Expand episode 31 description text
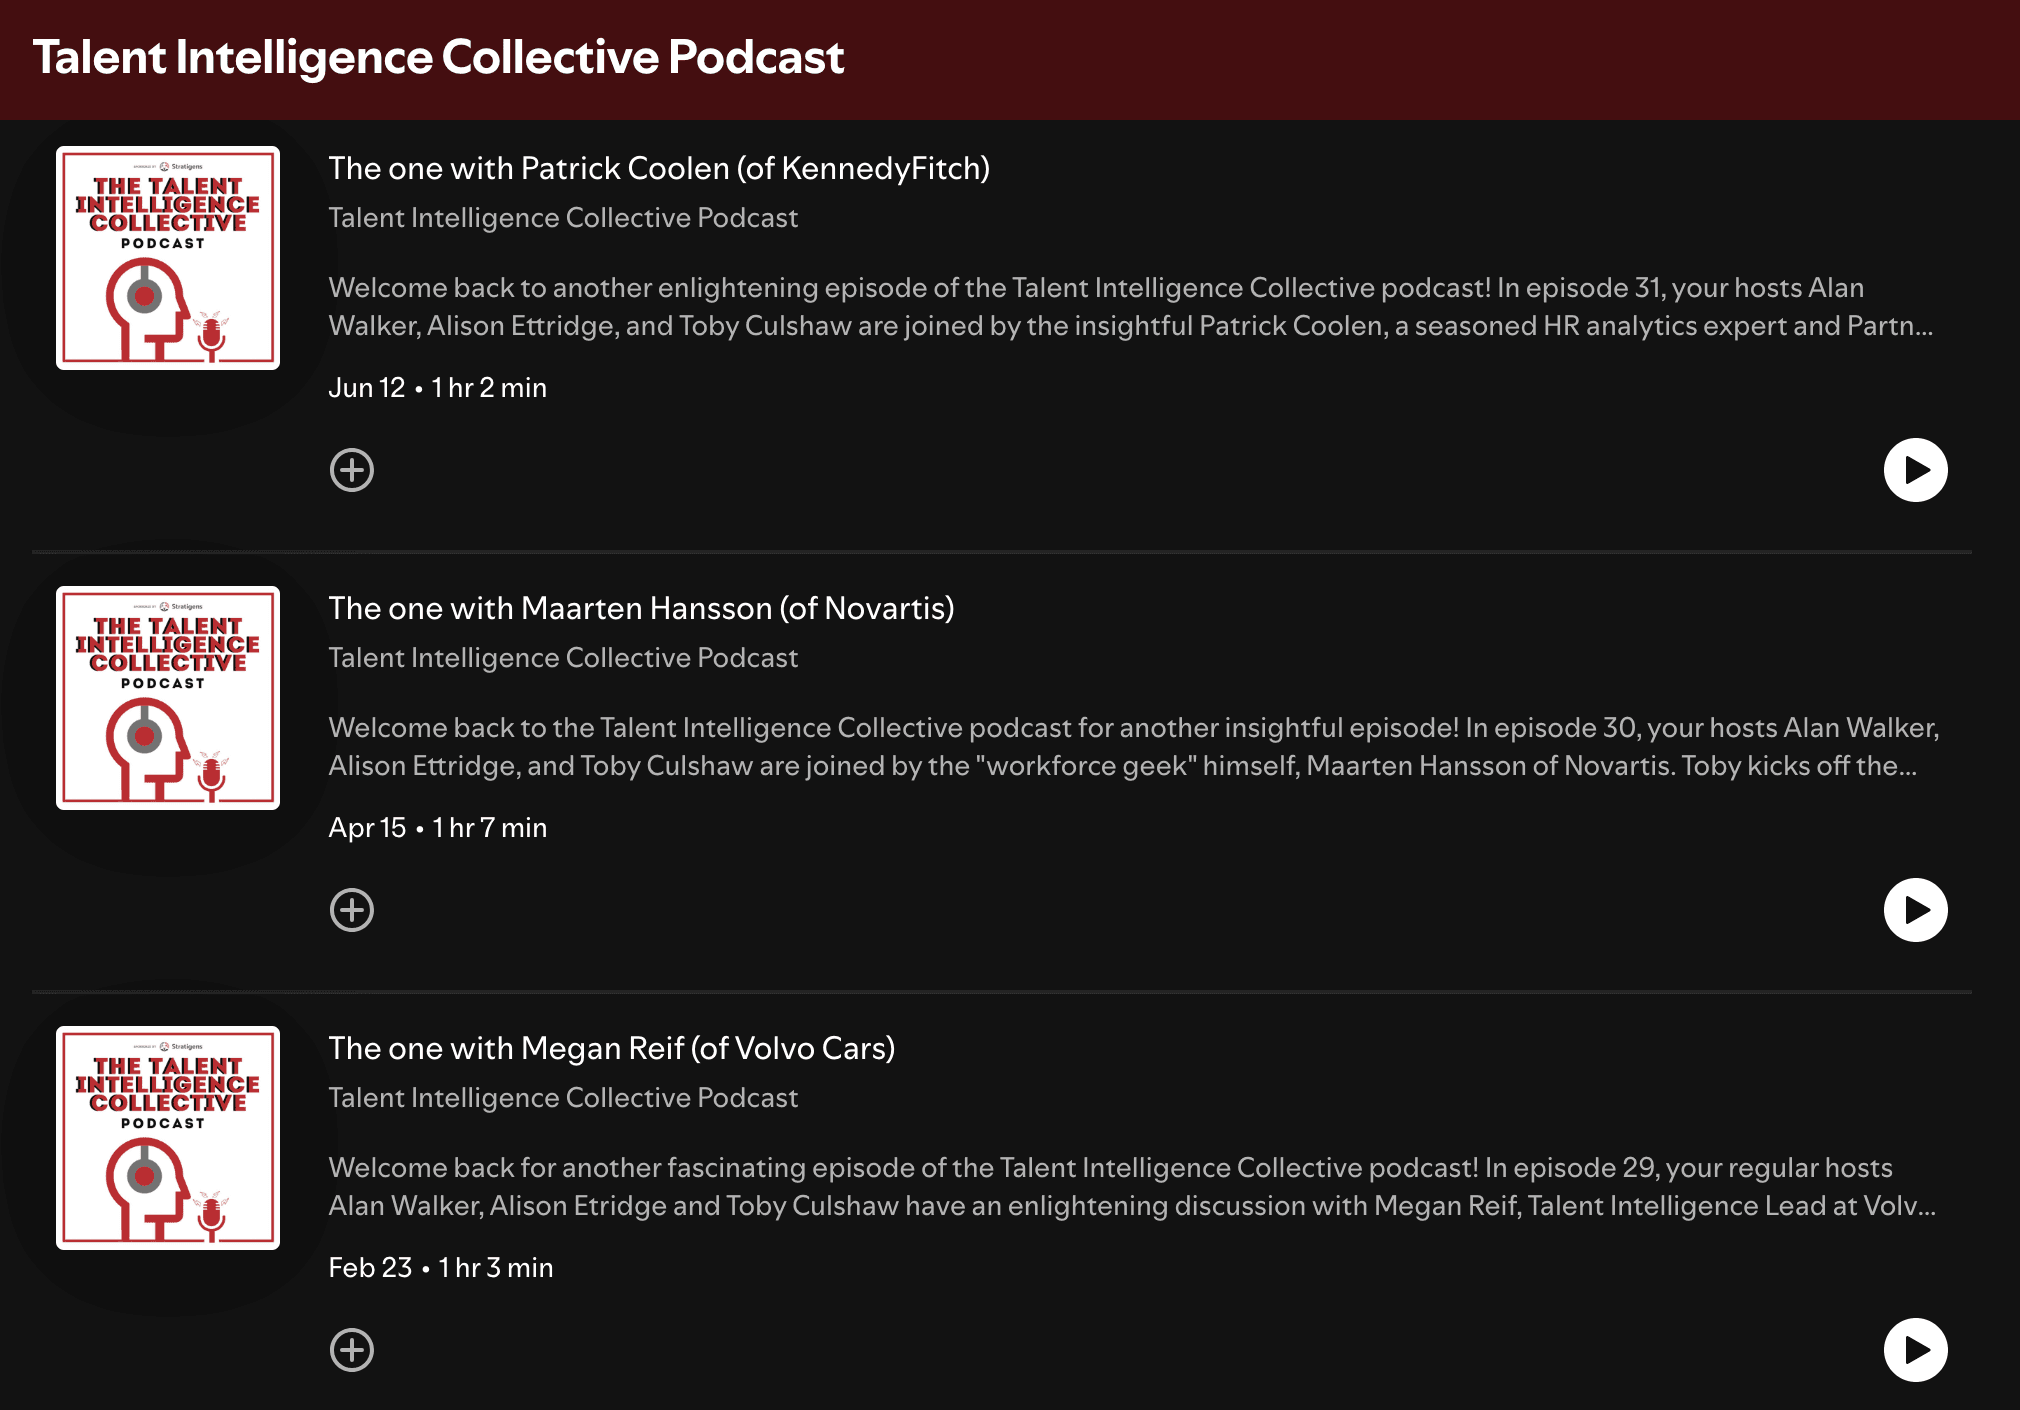 [x=1131, y=307]
